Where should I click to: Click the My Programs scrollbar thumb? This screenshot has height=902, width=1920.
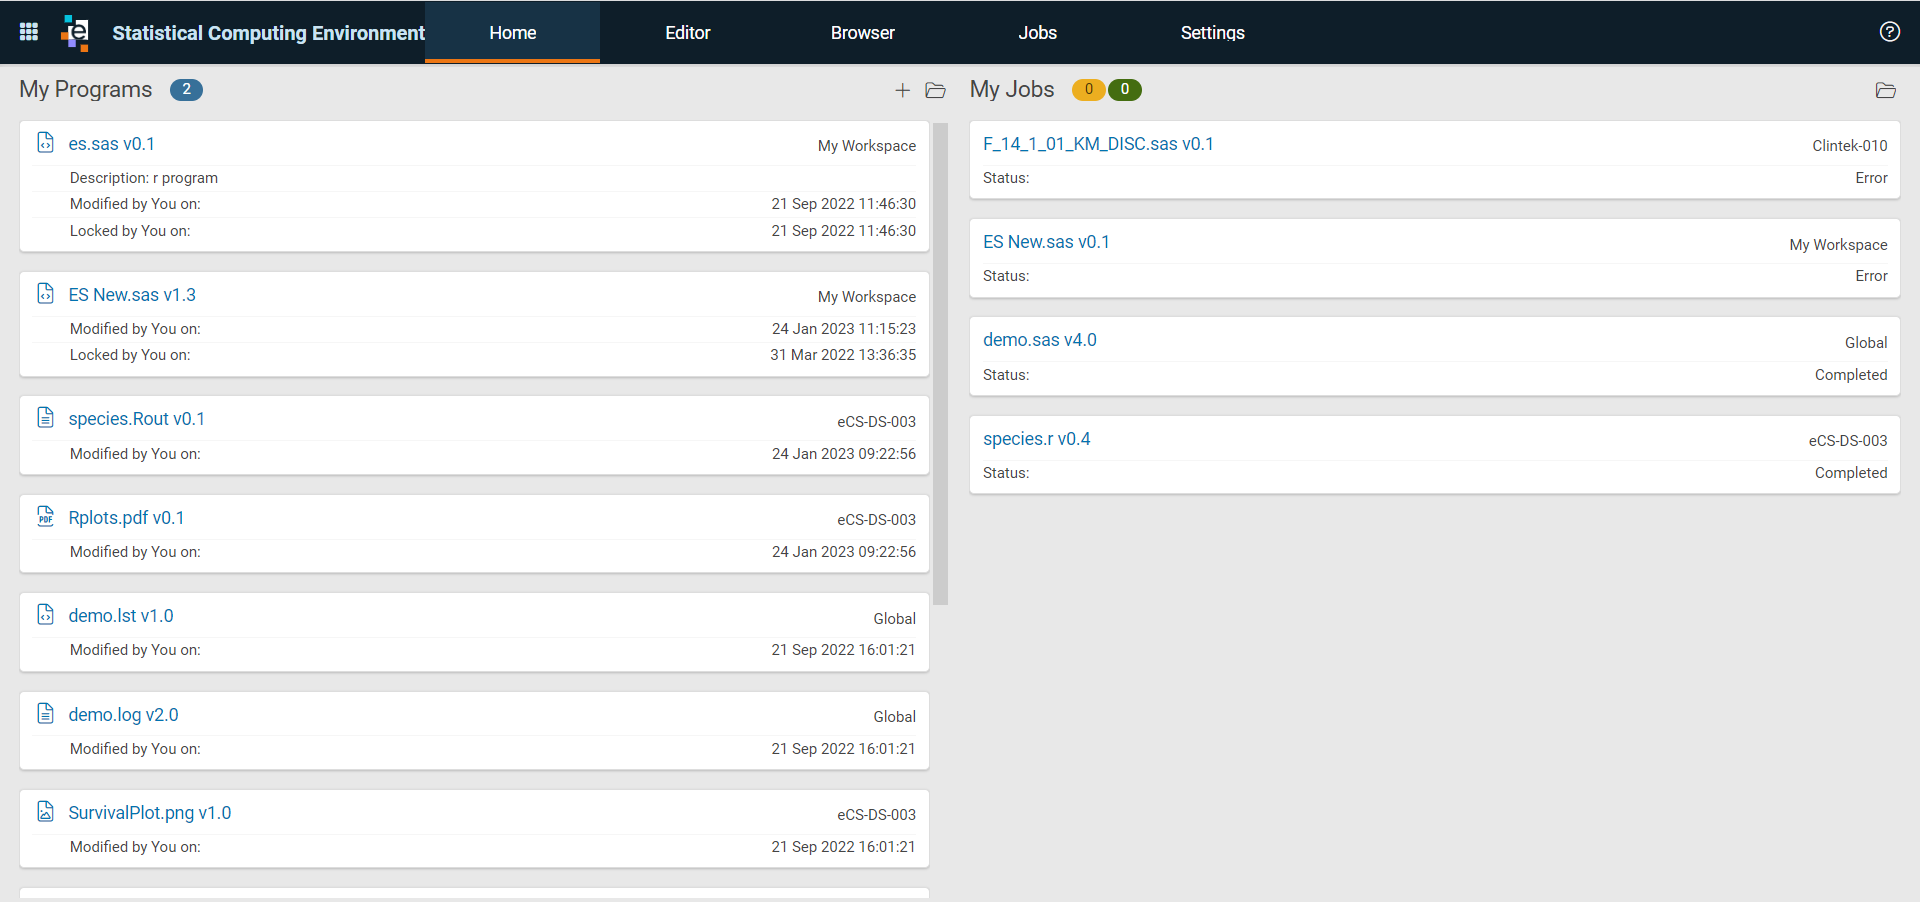pos(940,364)
